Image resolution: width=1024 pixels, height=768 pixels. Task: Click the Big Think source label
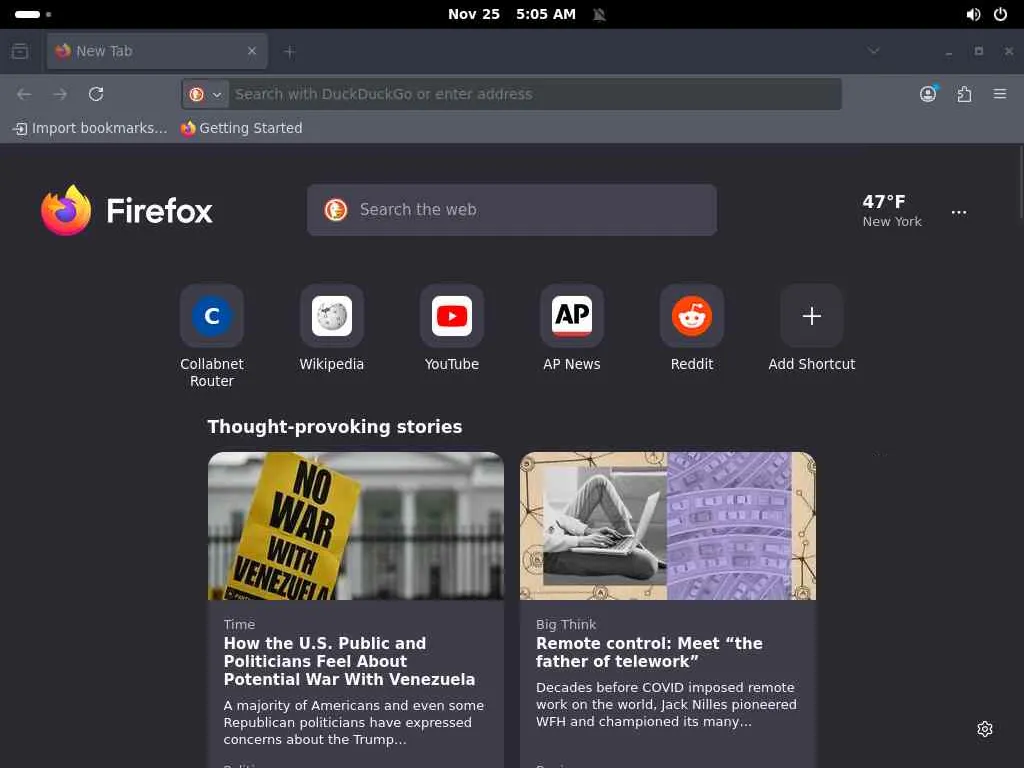coord(566,624)
